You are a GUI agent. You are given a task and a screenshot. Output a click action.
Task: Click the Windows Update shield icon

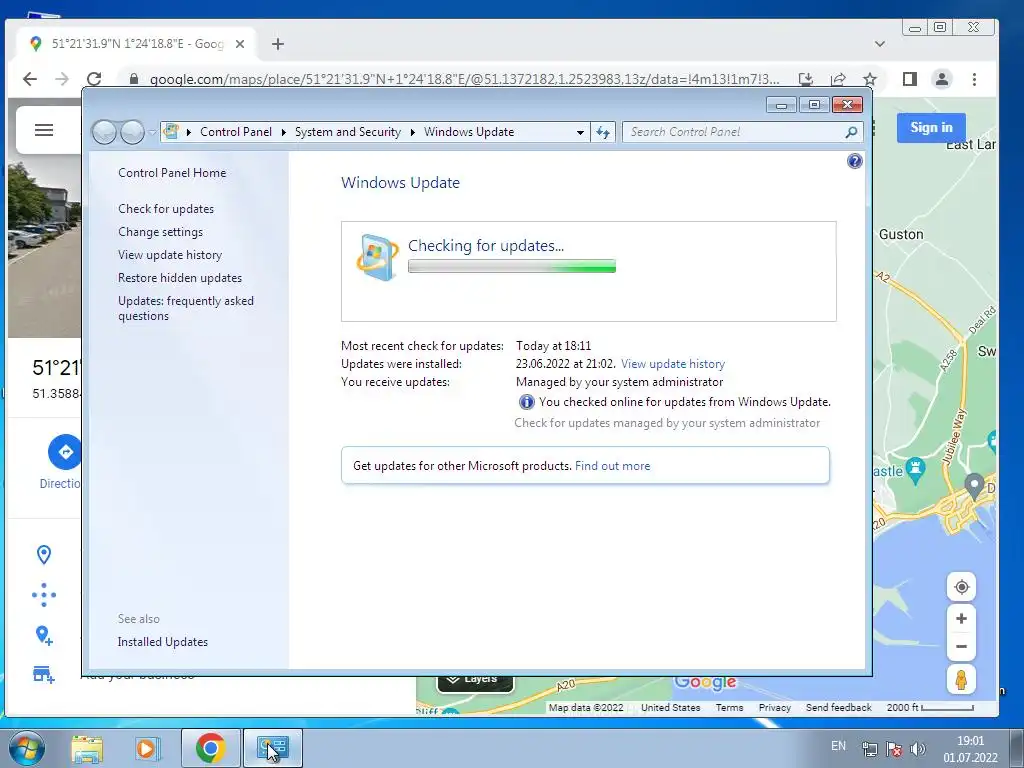[377, 257]
